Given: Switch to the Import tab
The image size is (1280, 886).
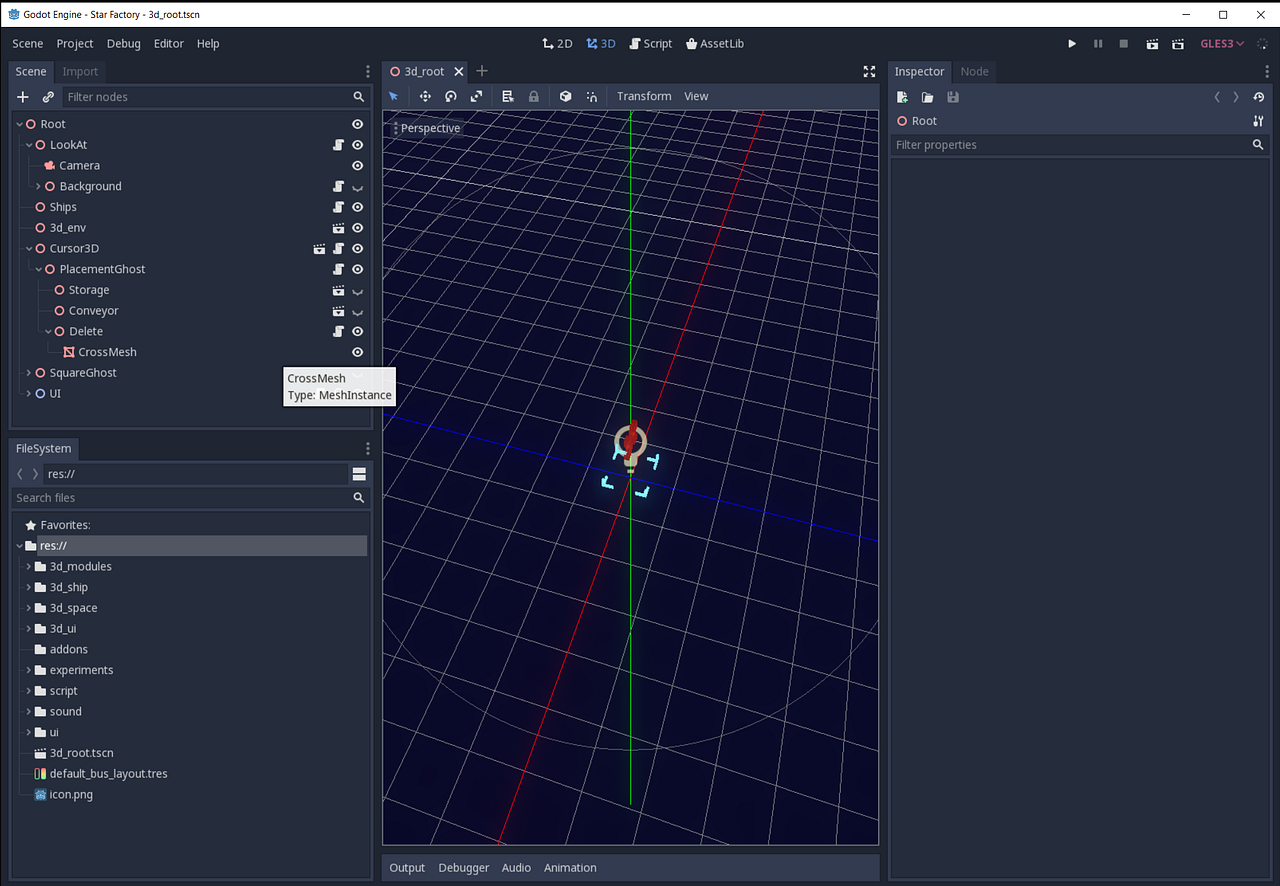Looking at the screenshot, I should [80, 72].
